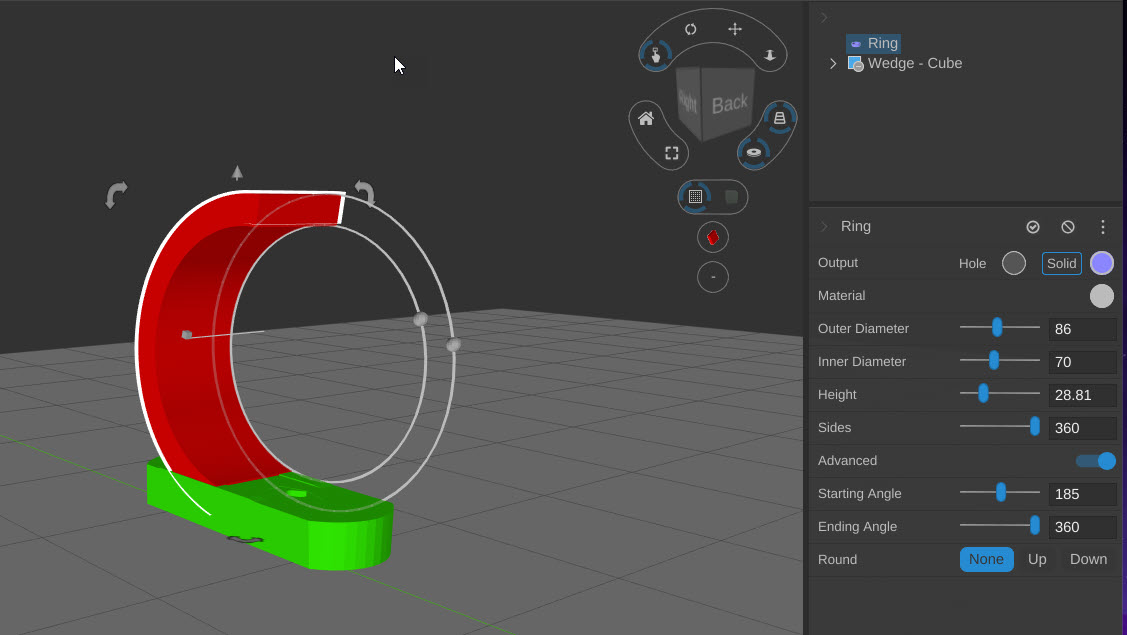Click the touch gesture navigation icon
Screen dimensions: 1127x635
[x=656, y=55]
